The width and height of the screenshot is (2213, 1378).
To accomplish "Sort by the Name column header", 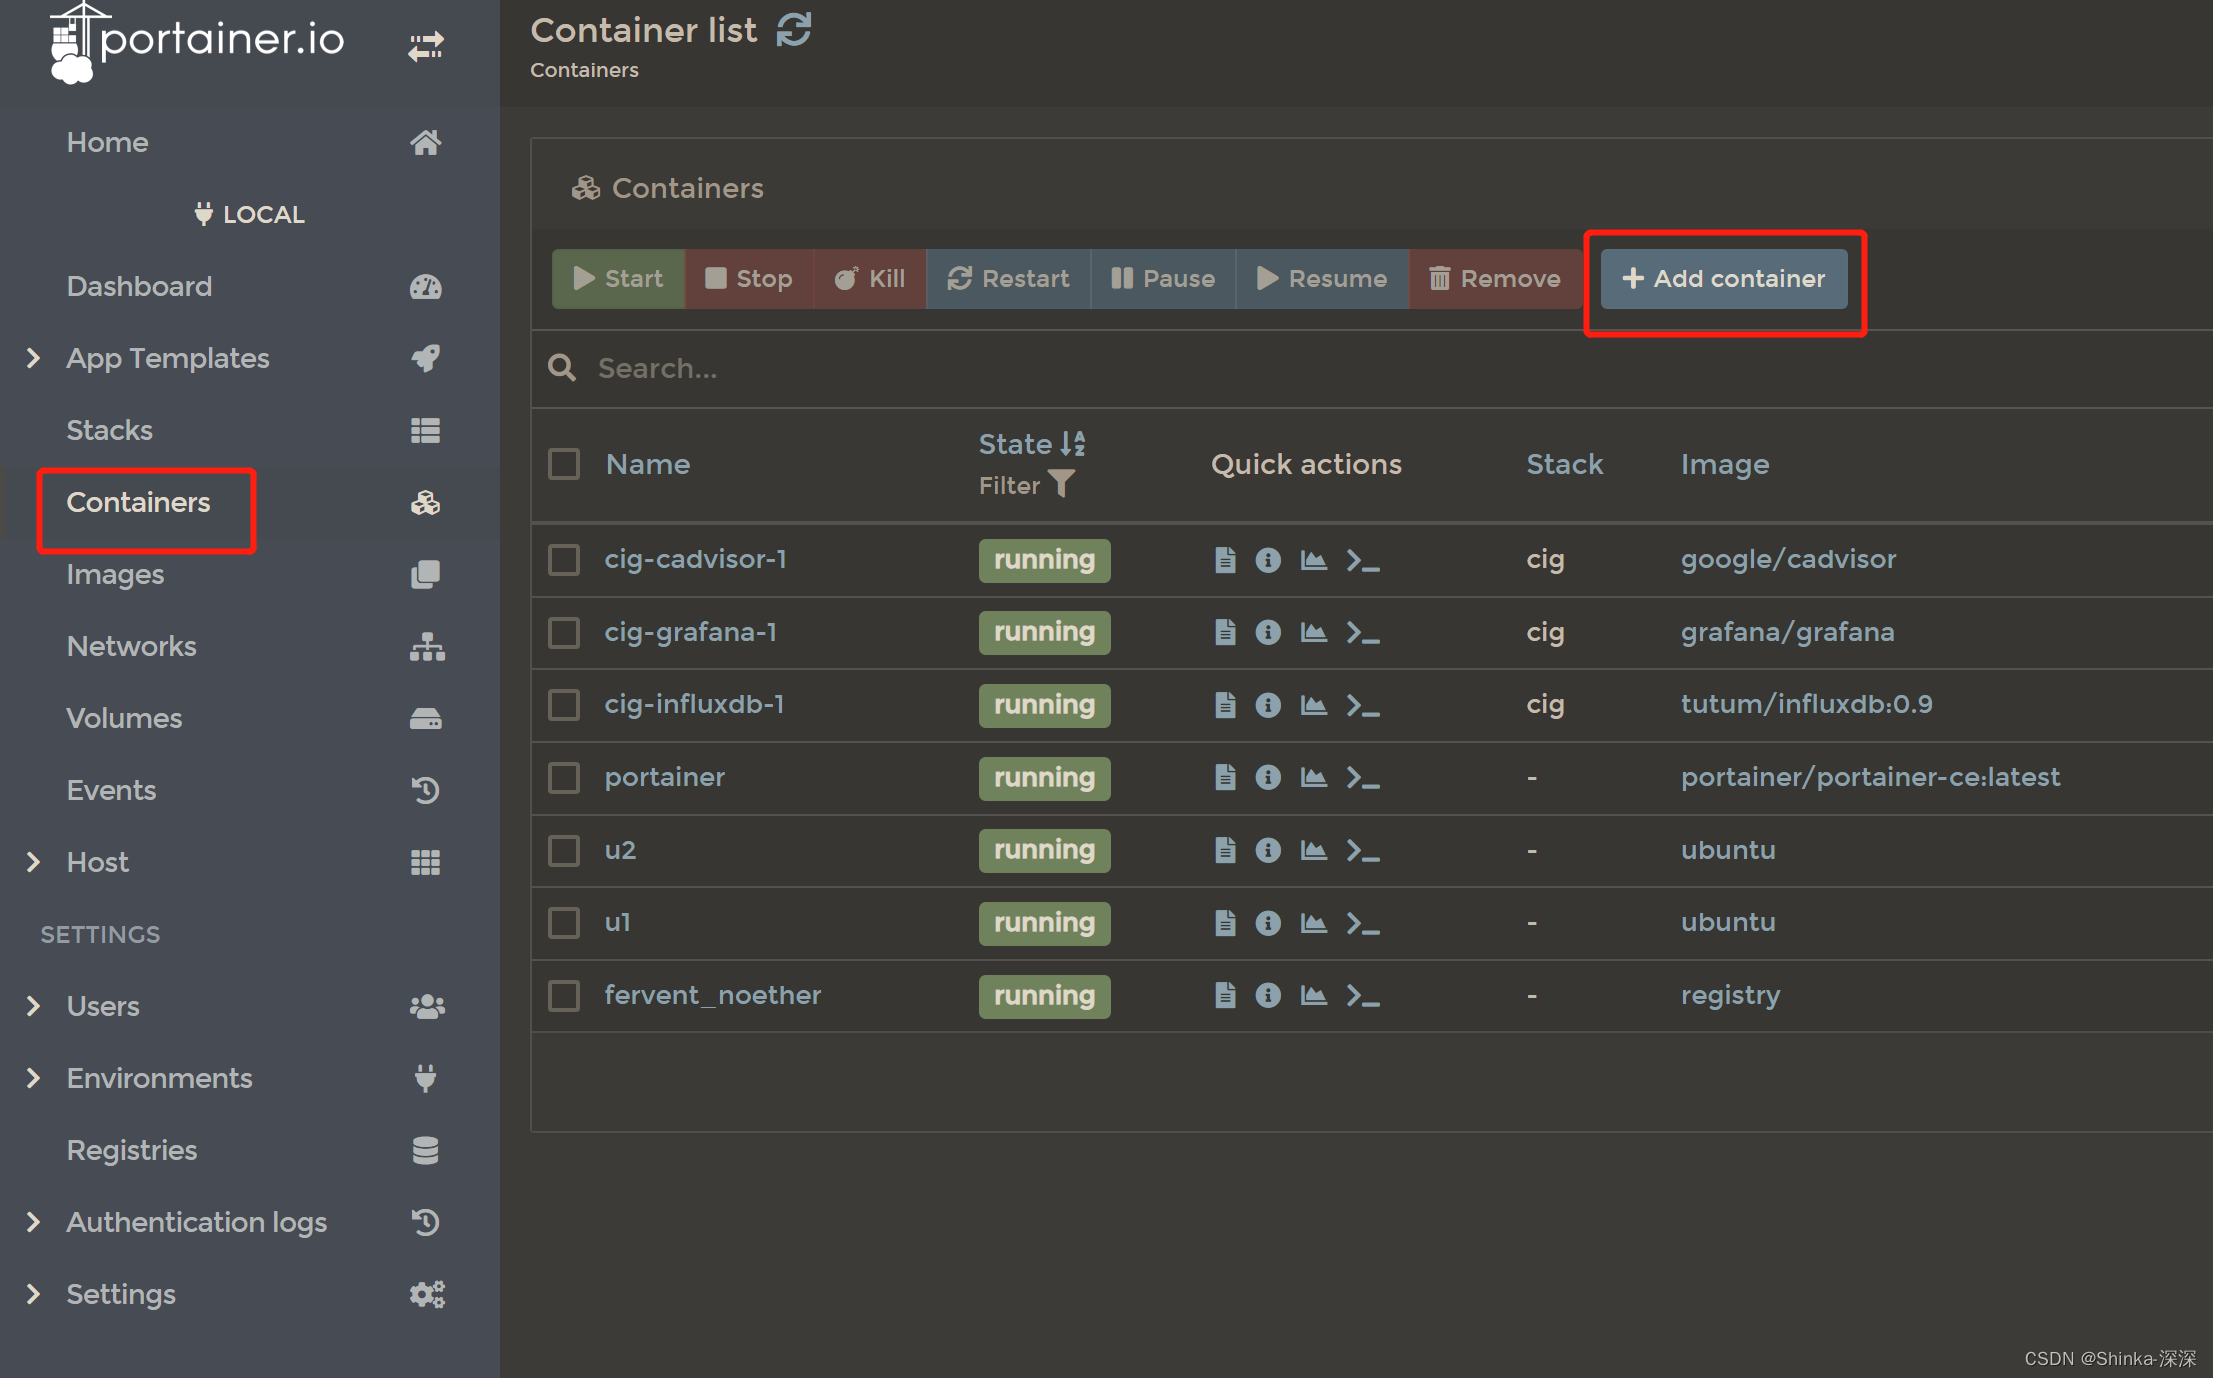I will click(648, 464).
